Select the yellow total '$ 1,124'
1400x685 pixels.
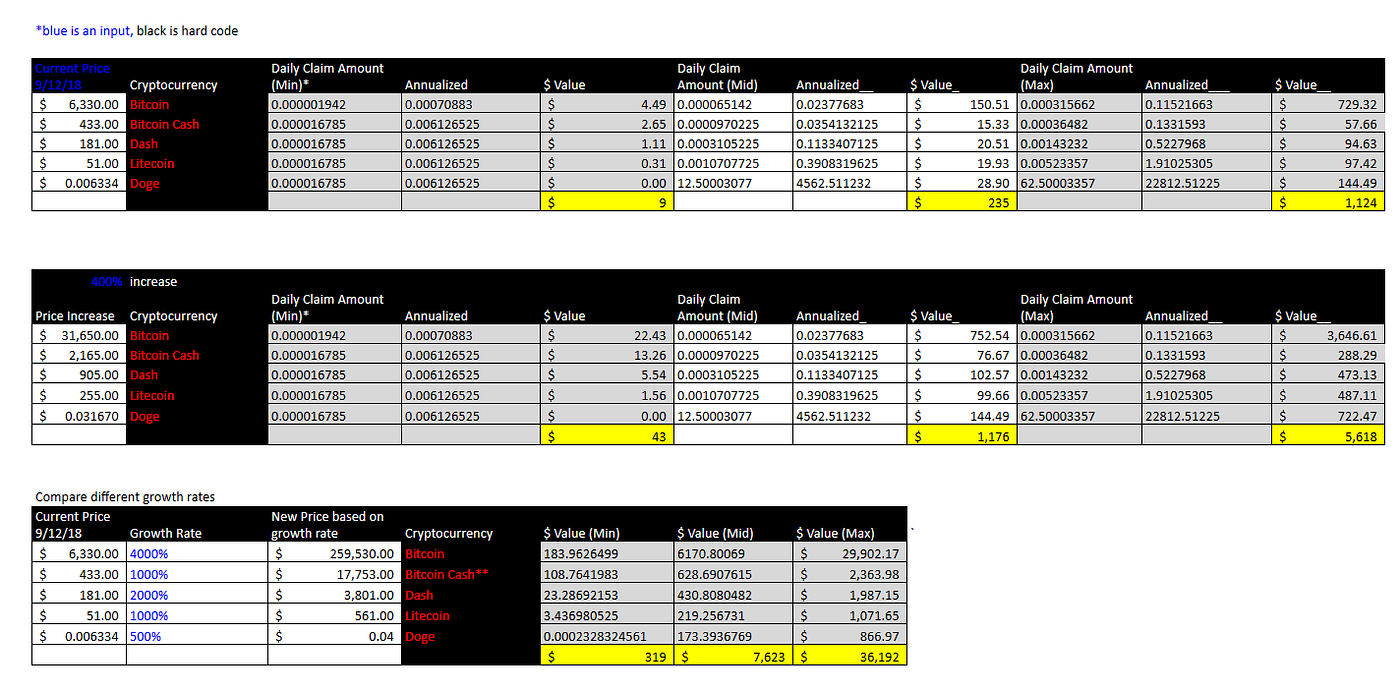[1327, 202]
